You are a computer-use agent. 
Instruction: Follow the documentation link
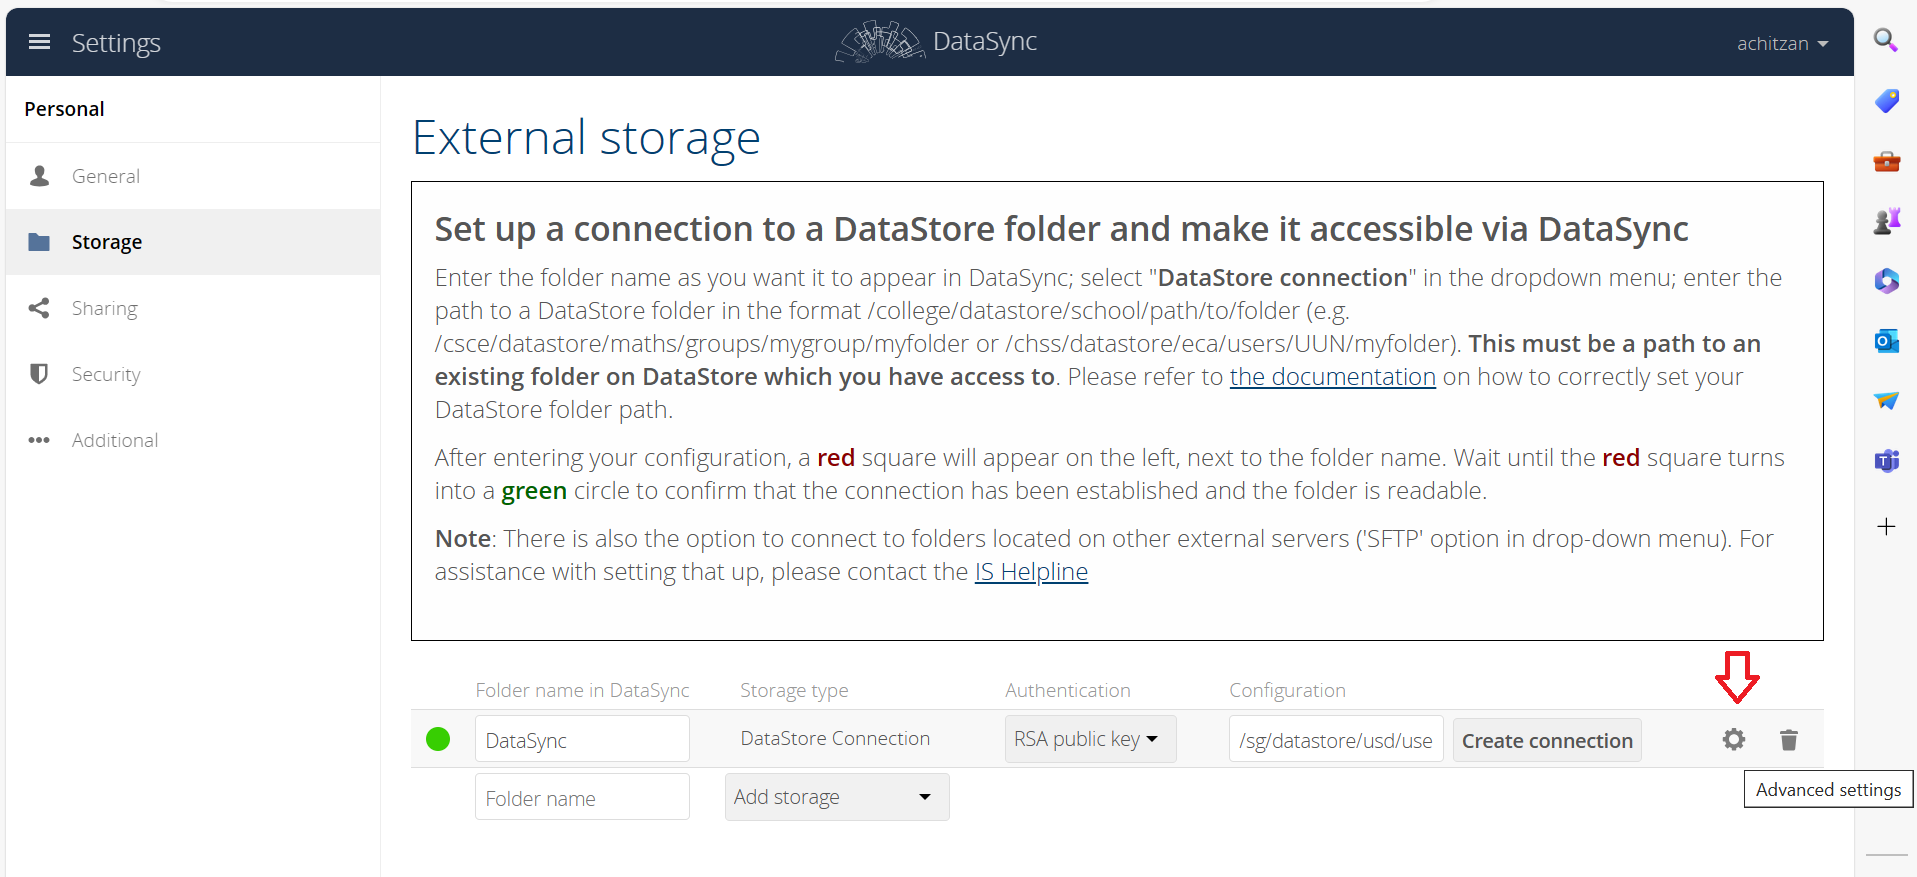tap(1332, 377)
